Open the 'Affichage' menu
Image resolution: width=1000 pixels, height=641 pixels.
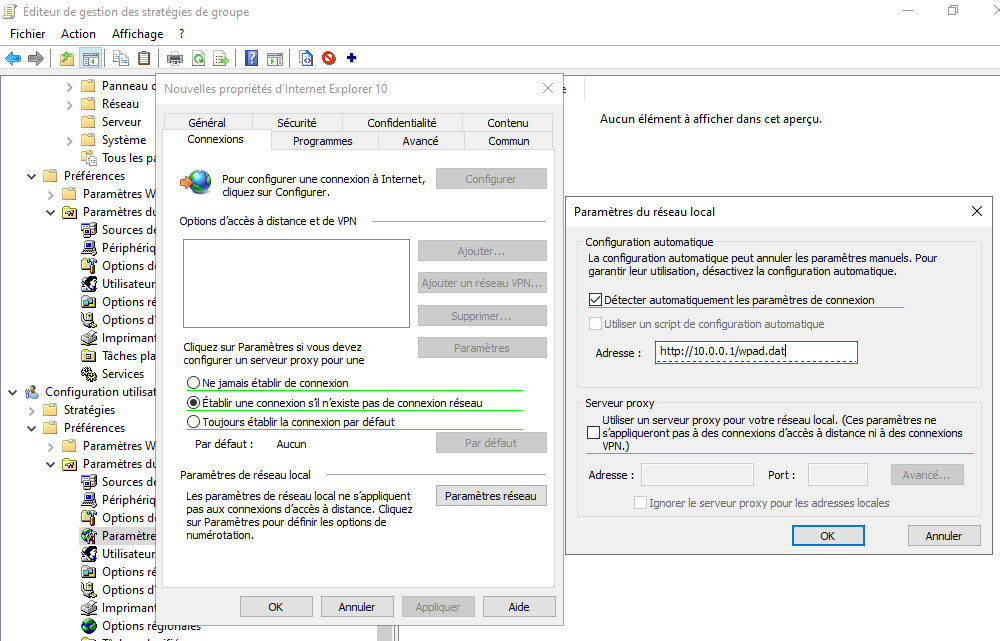(x=137, y=34)
